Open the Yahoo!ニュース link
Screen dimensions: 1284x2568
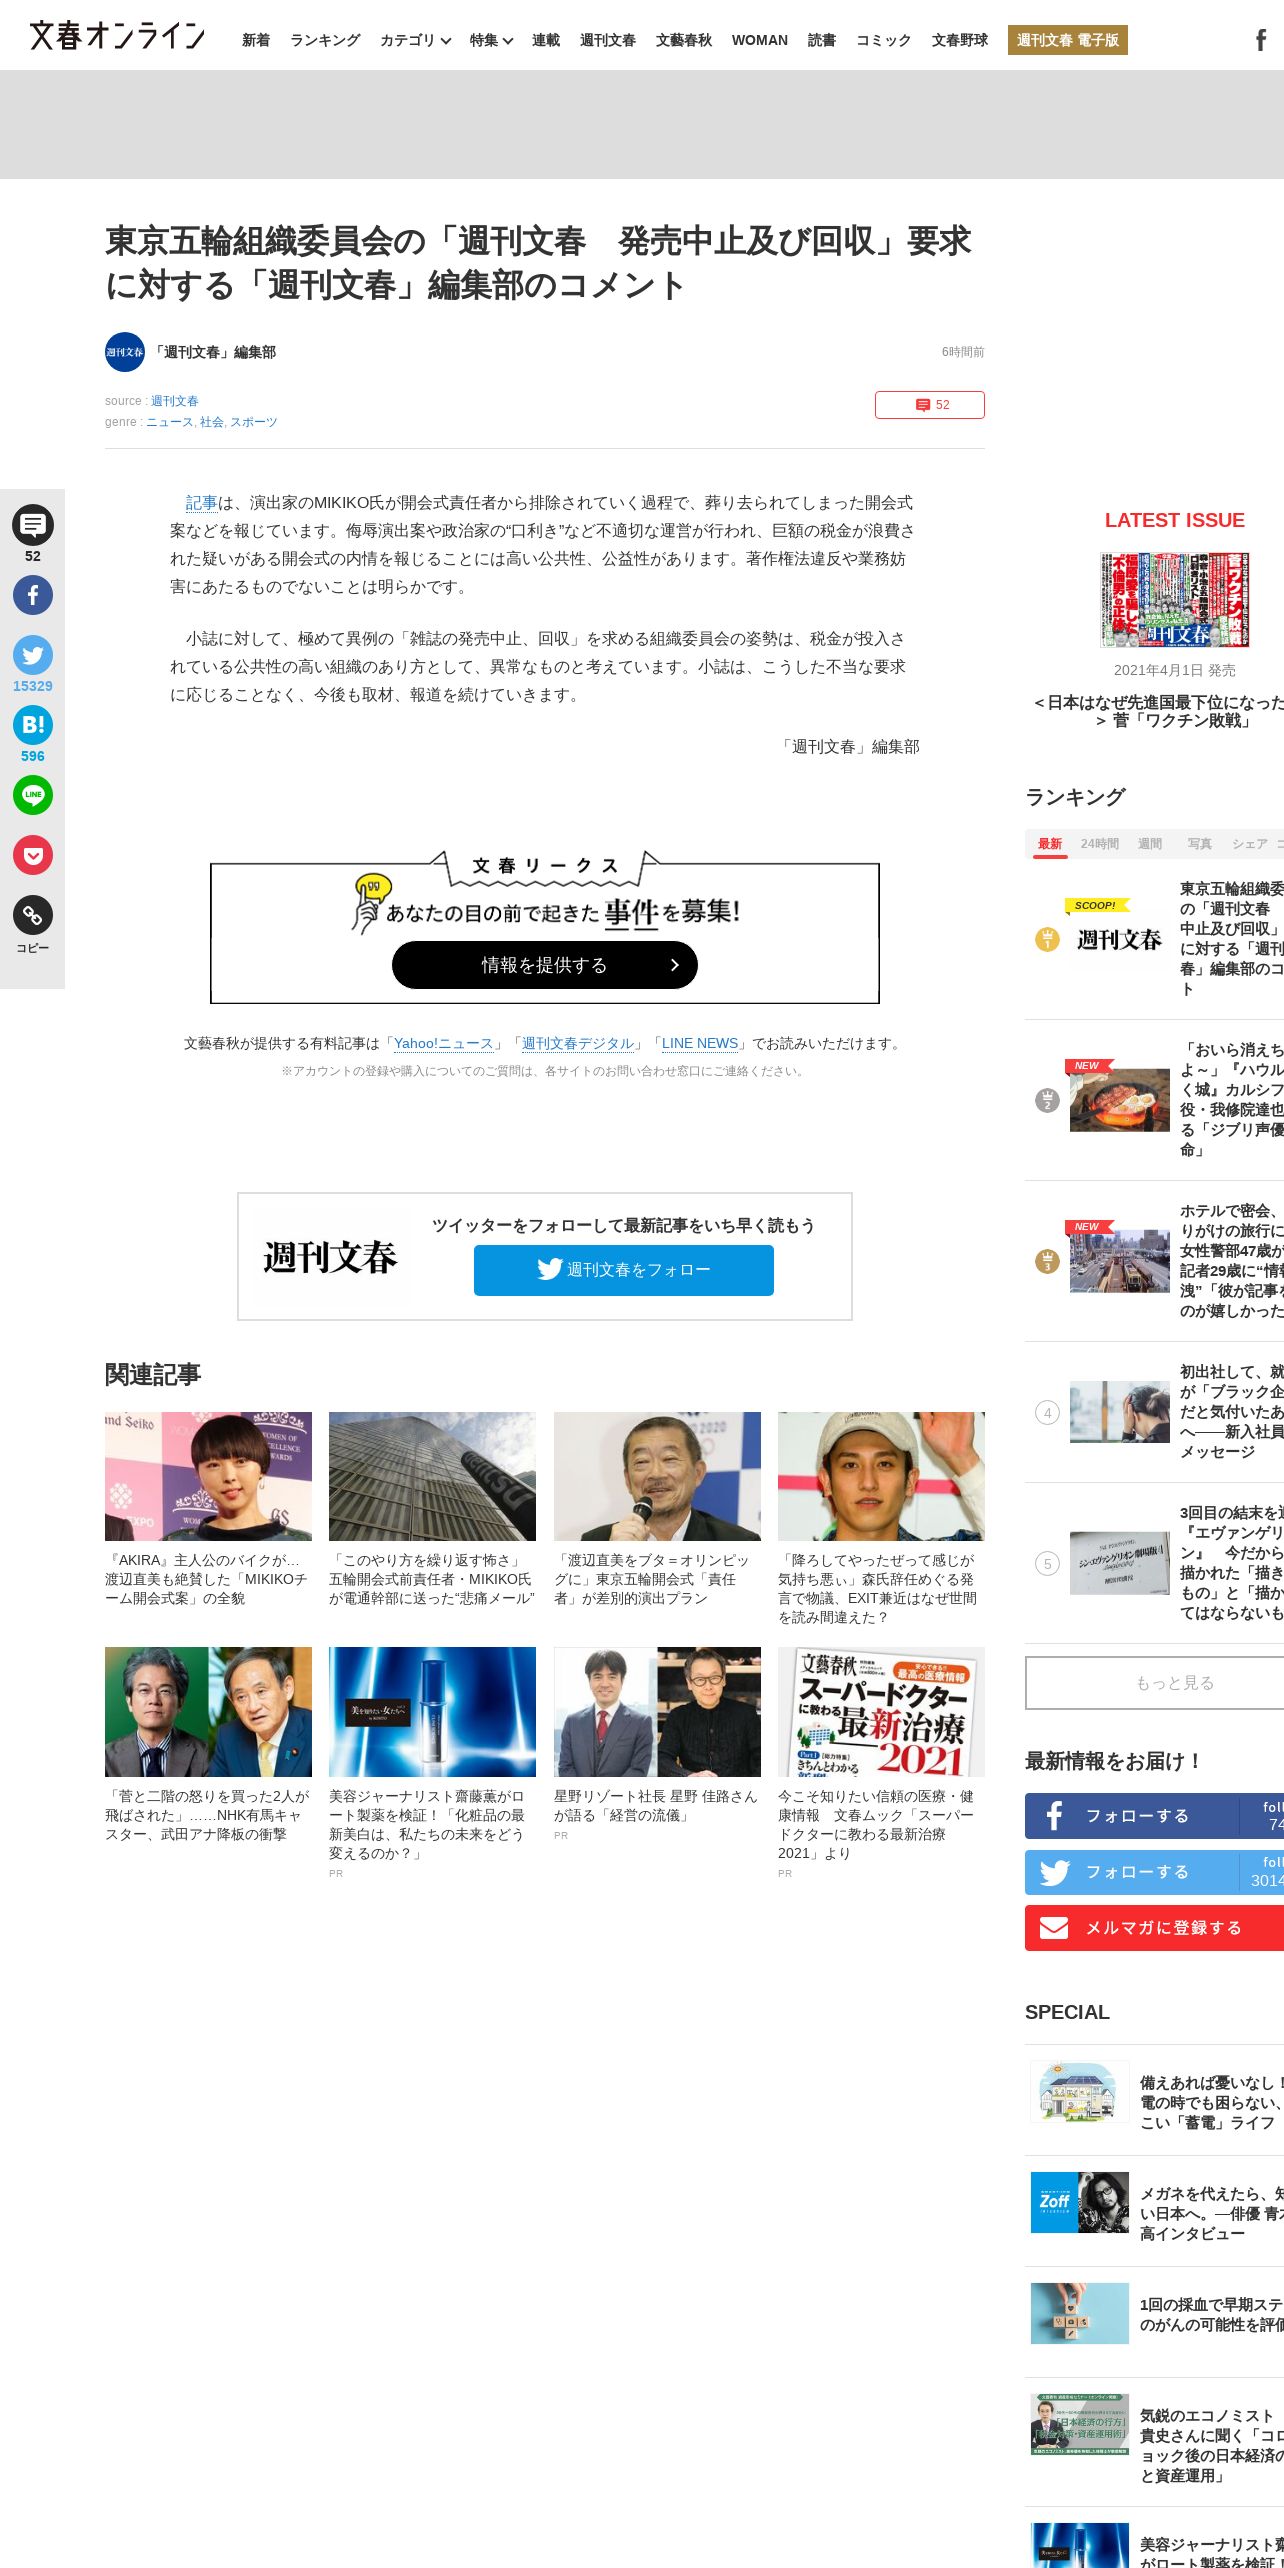pos(444,1043)
